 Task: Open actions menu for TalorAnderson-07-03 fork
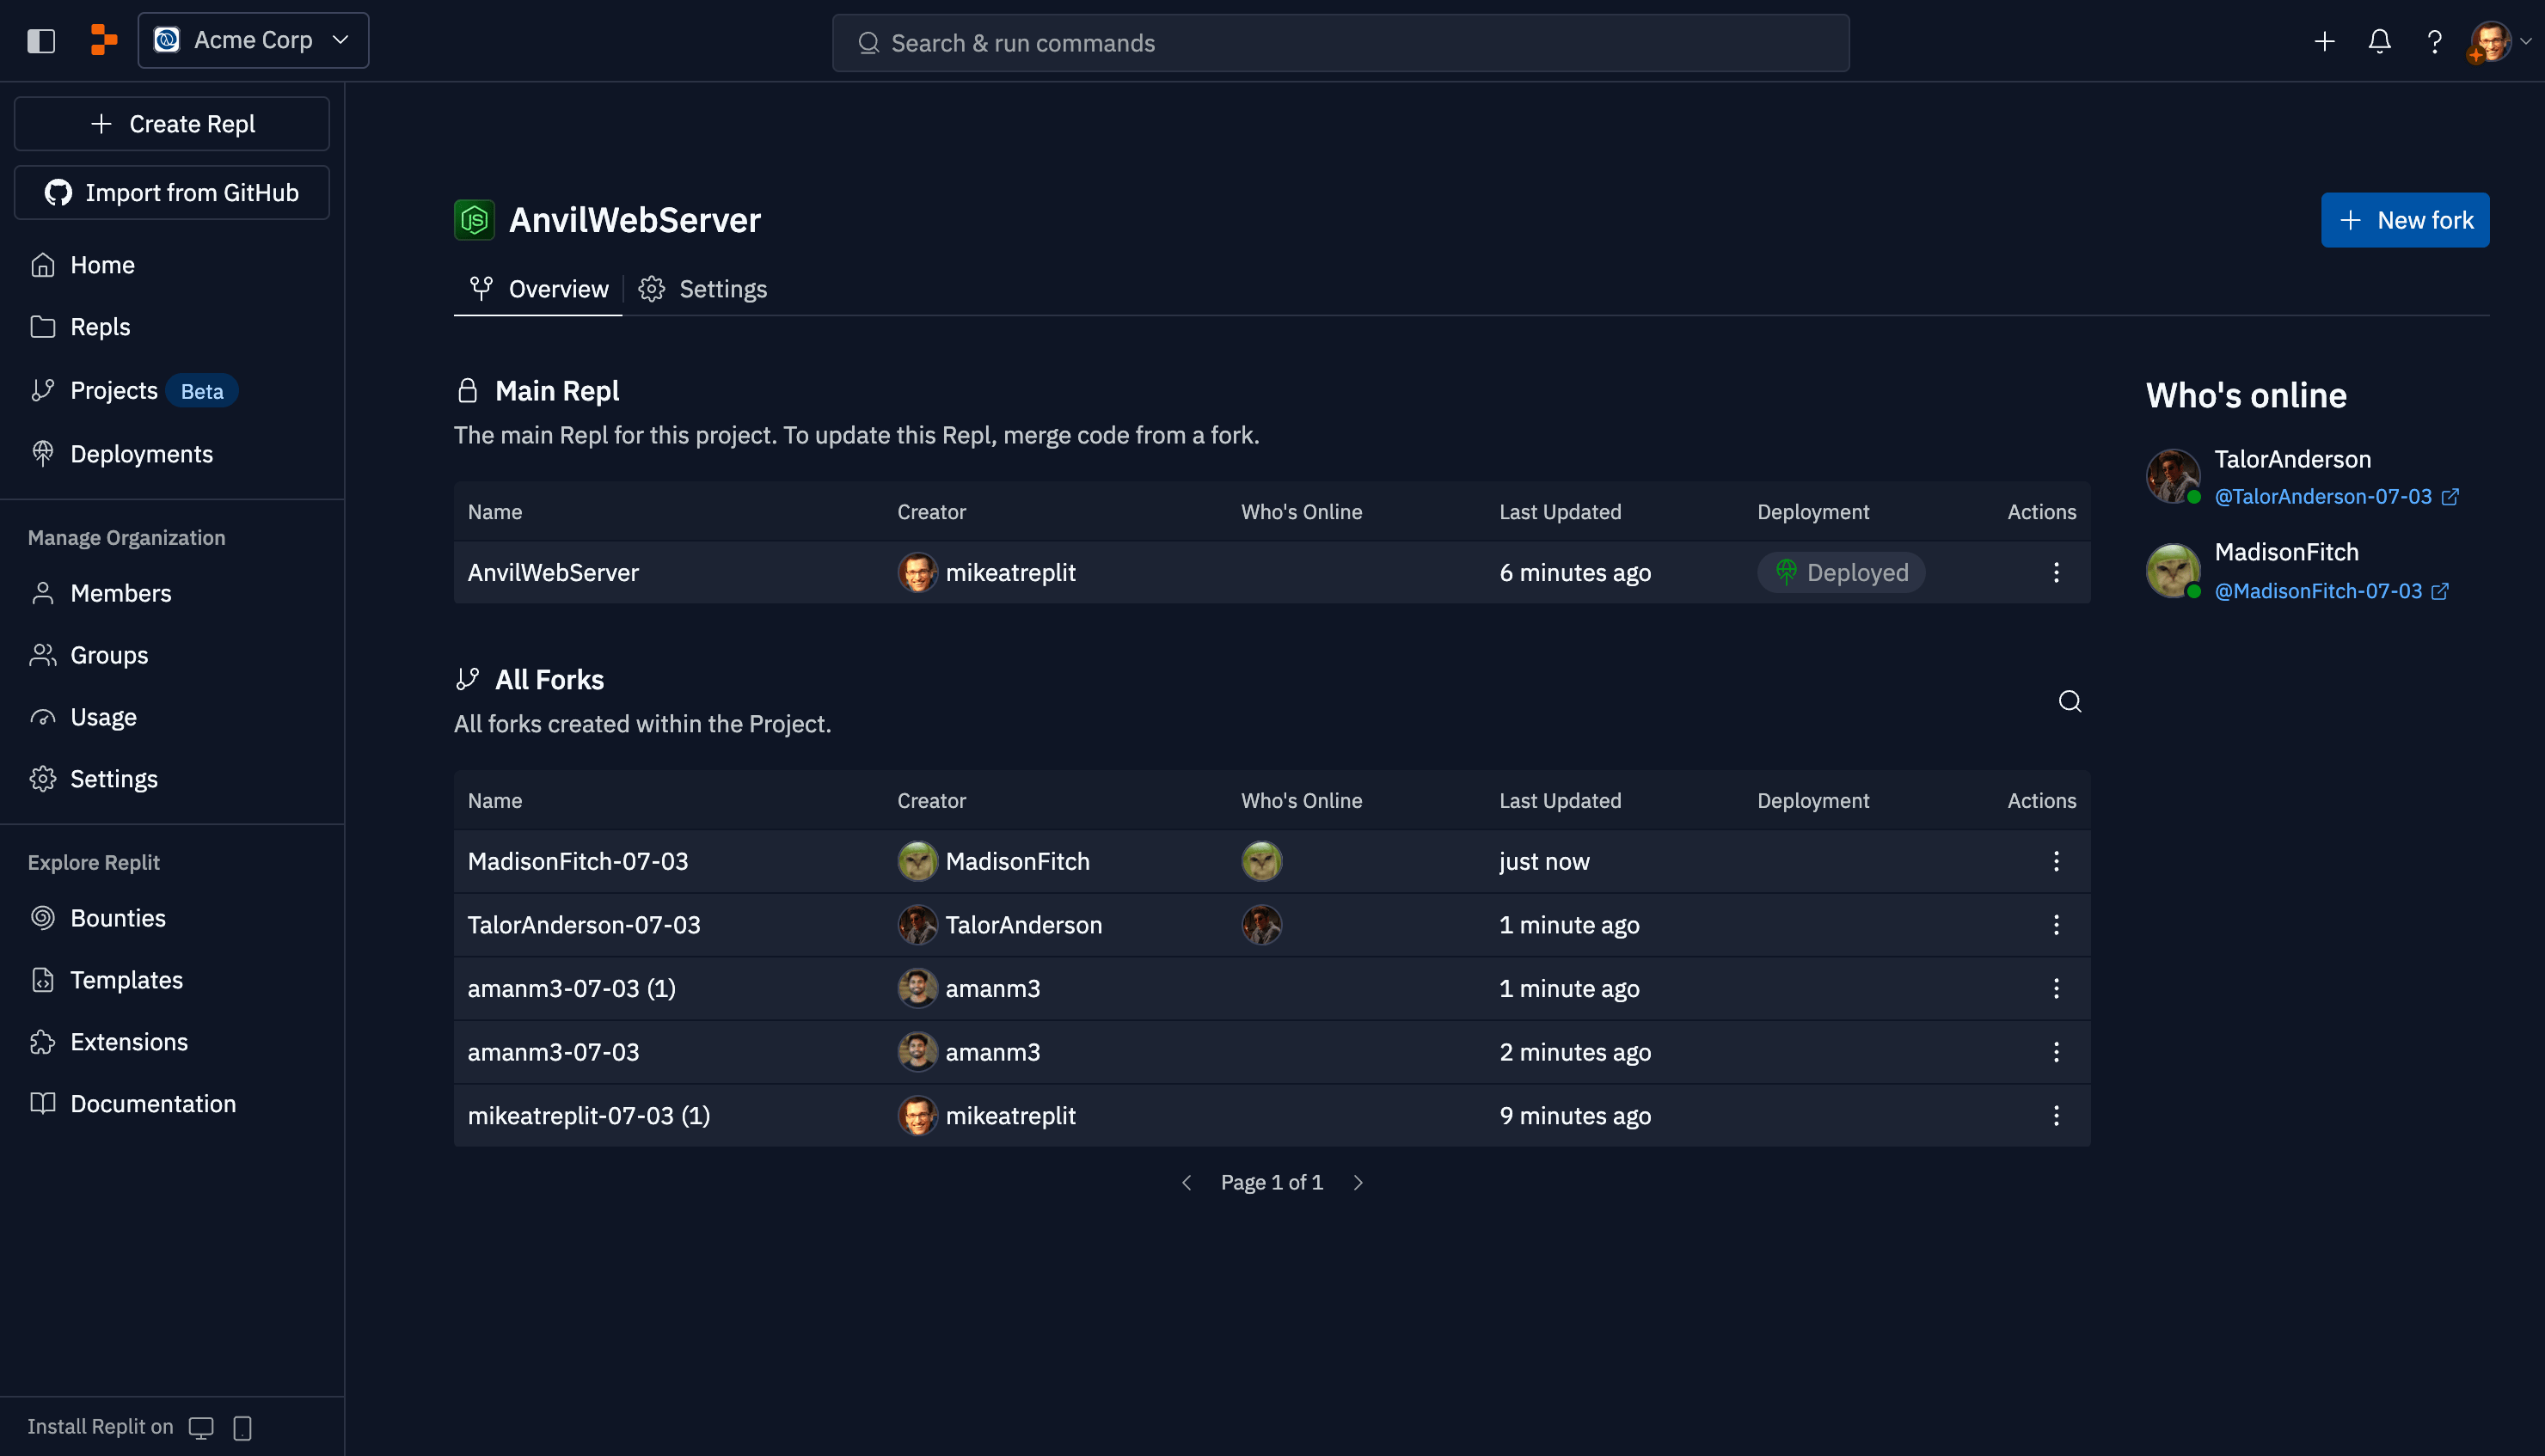click(2056, 925)
